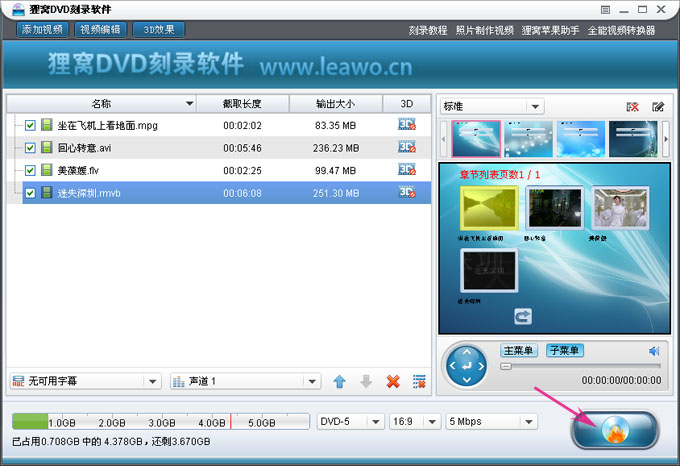This screenshot has width=680, height=466.
Task: Select the first pink-bordered menu template
Action: 476,139
